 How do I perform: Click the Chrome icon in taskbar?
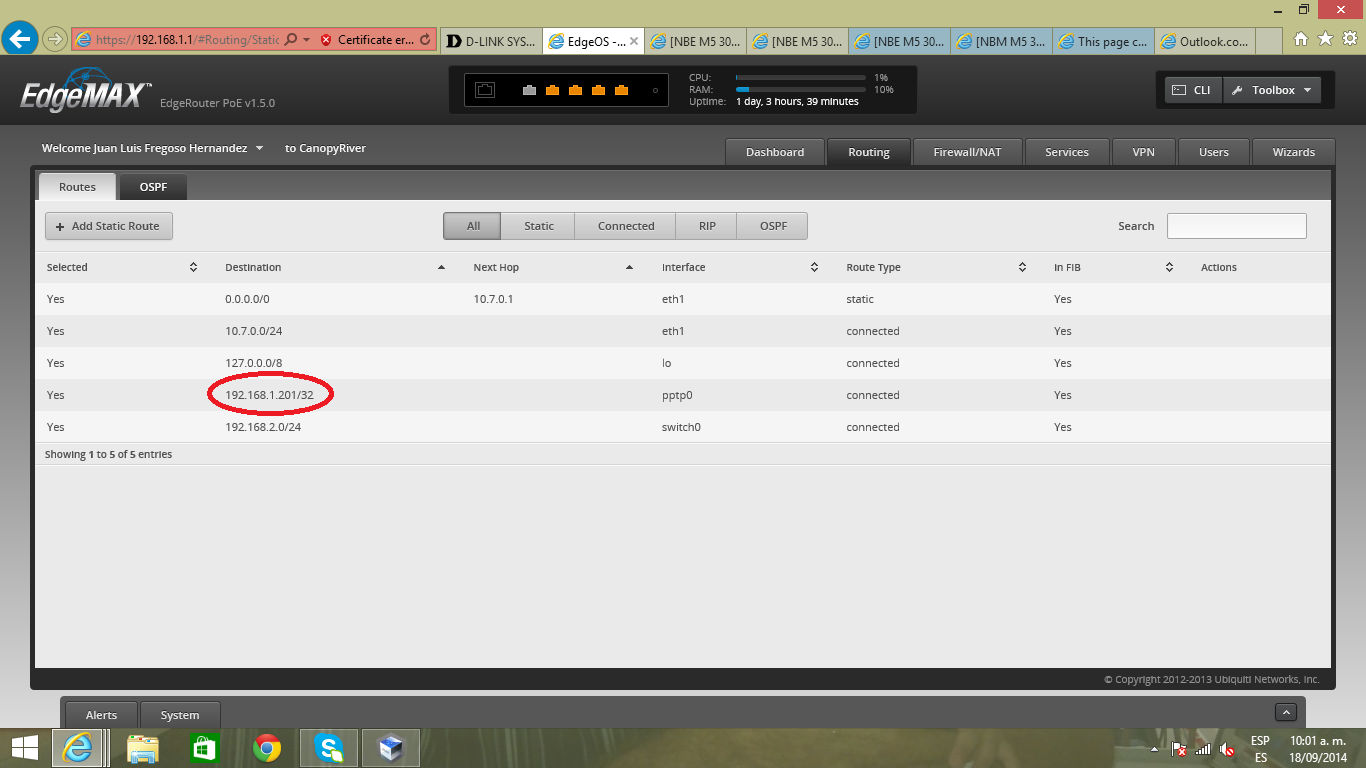tap(267, 747)
